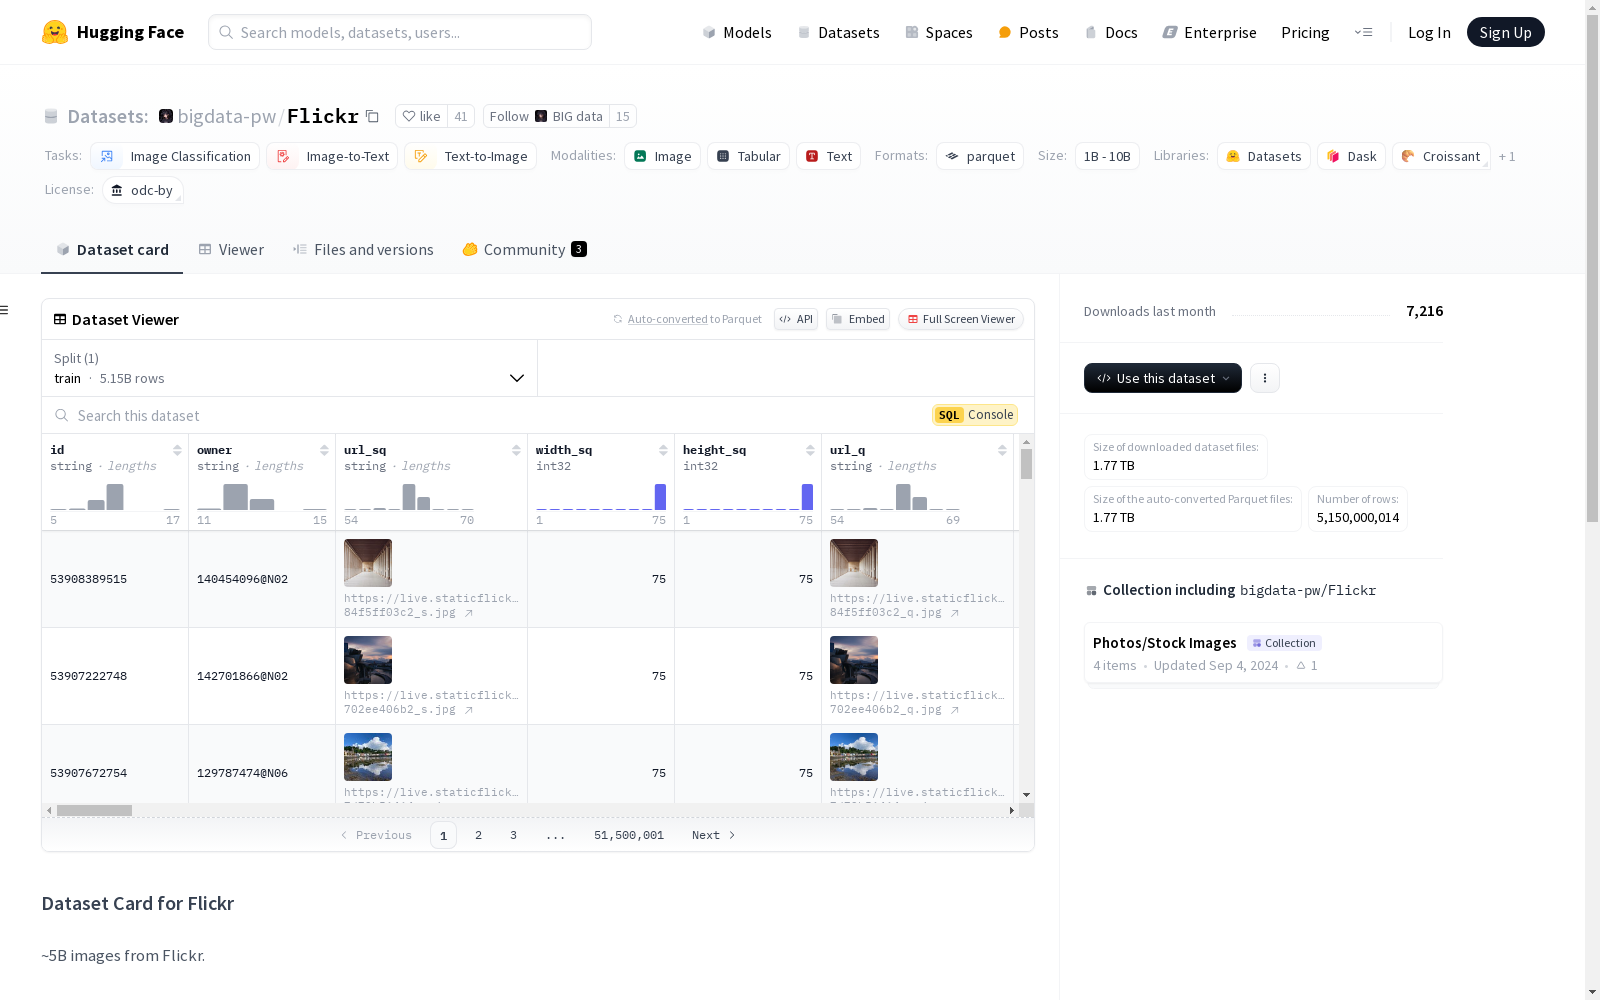Select the Text-to-Image task tag
Image resolution: width=1600 pixels, height=1000 pixels.
[x=470, y=156]
